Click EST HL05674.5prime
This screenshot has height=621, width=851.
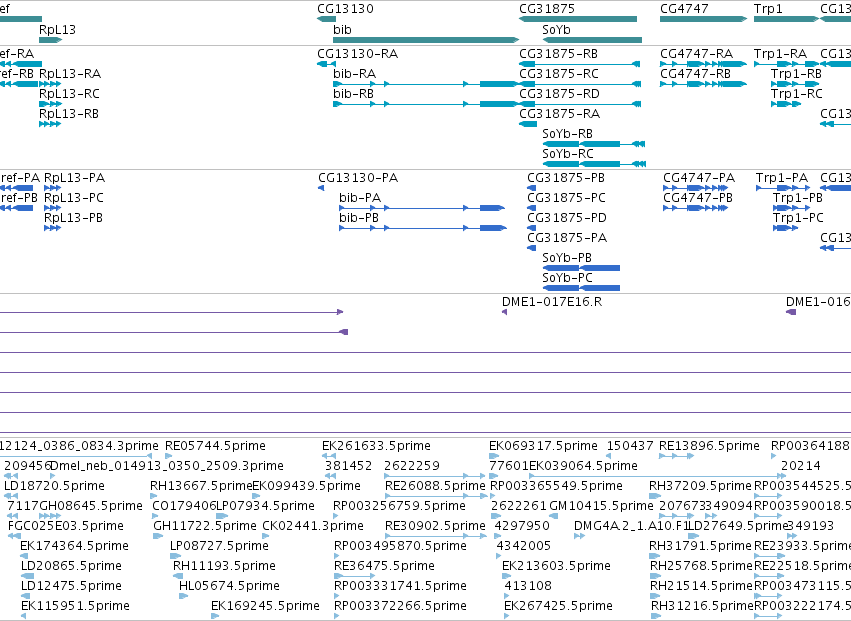point(229,587)
